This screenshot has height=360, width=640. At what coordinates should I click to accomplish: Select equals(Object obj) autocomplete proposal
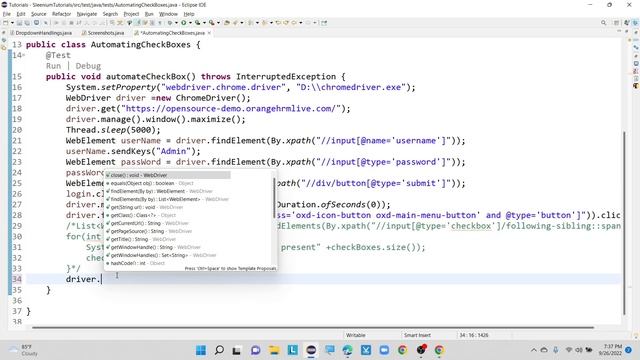pos(168,183)
